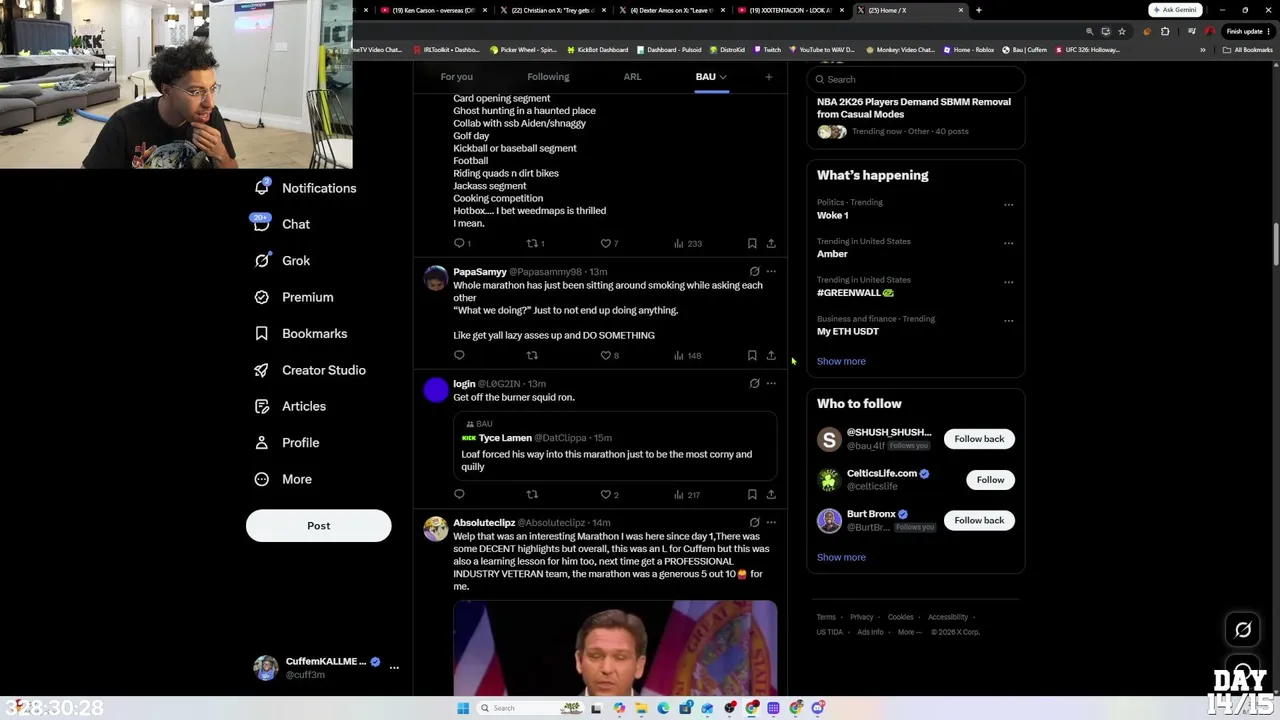
Task: Open Articles in the sidebar
Action: [291, 406]
